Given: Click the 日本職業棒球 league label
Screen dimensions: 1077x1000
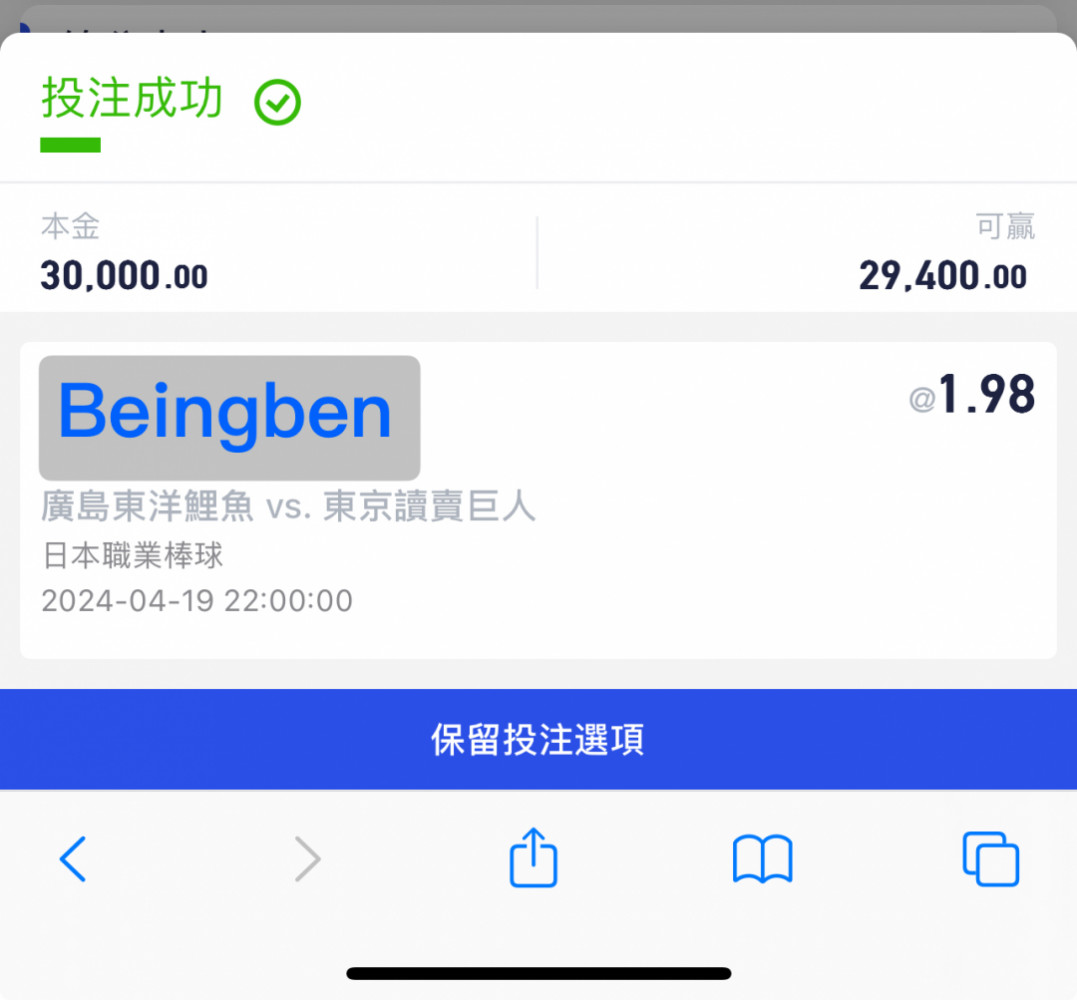Looking at the screenshot, I should coord(133,555).
